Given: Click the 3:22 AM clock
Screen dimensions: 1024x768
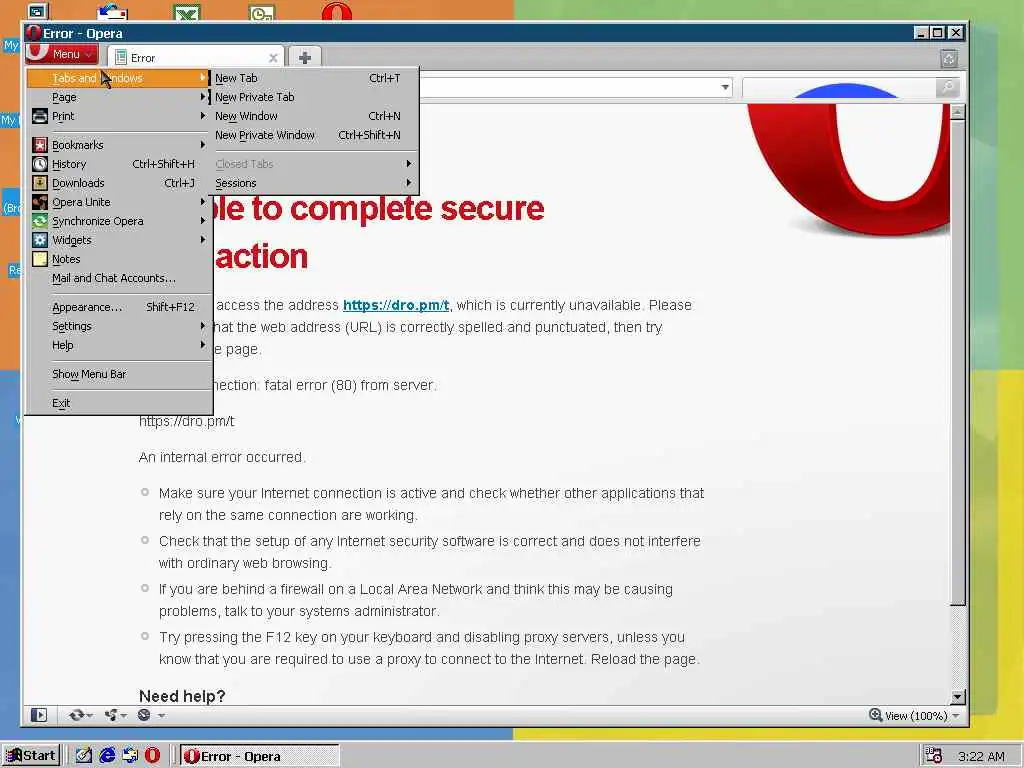Looking at the screenshot, I should point(981,756).
